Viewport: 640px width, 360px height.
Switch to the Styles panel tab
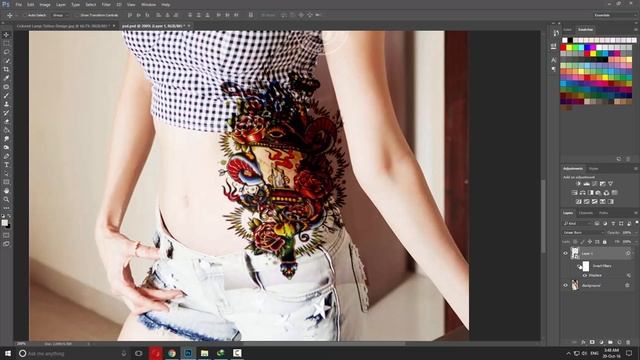[593, 169]
